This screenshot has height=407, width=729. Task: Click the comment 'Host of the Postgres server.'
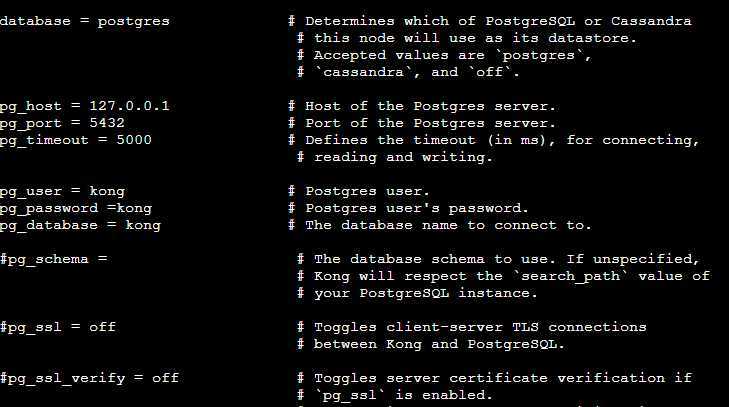pos(430,106)
